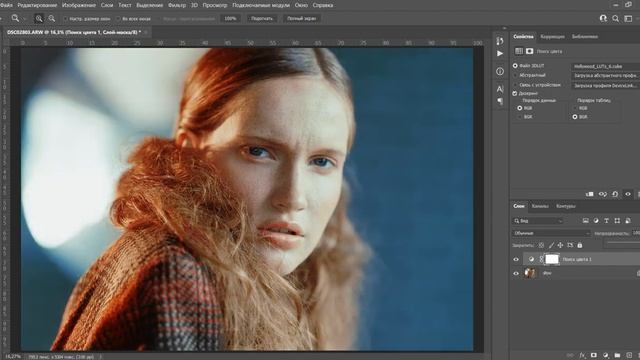Filter layers by adjustment layer icon
The width and height of the screenshot is (640, 360).
[x=596, y=221]
